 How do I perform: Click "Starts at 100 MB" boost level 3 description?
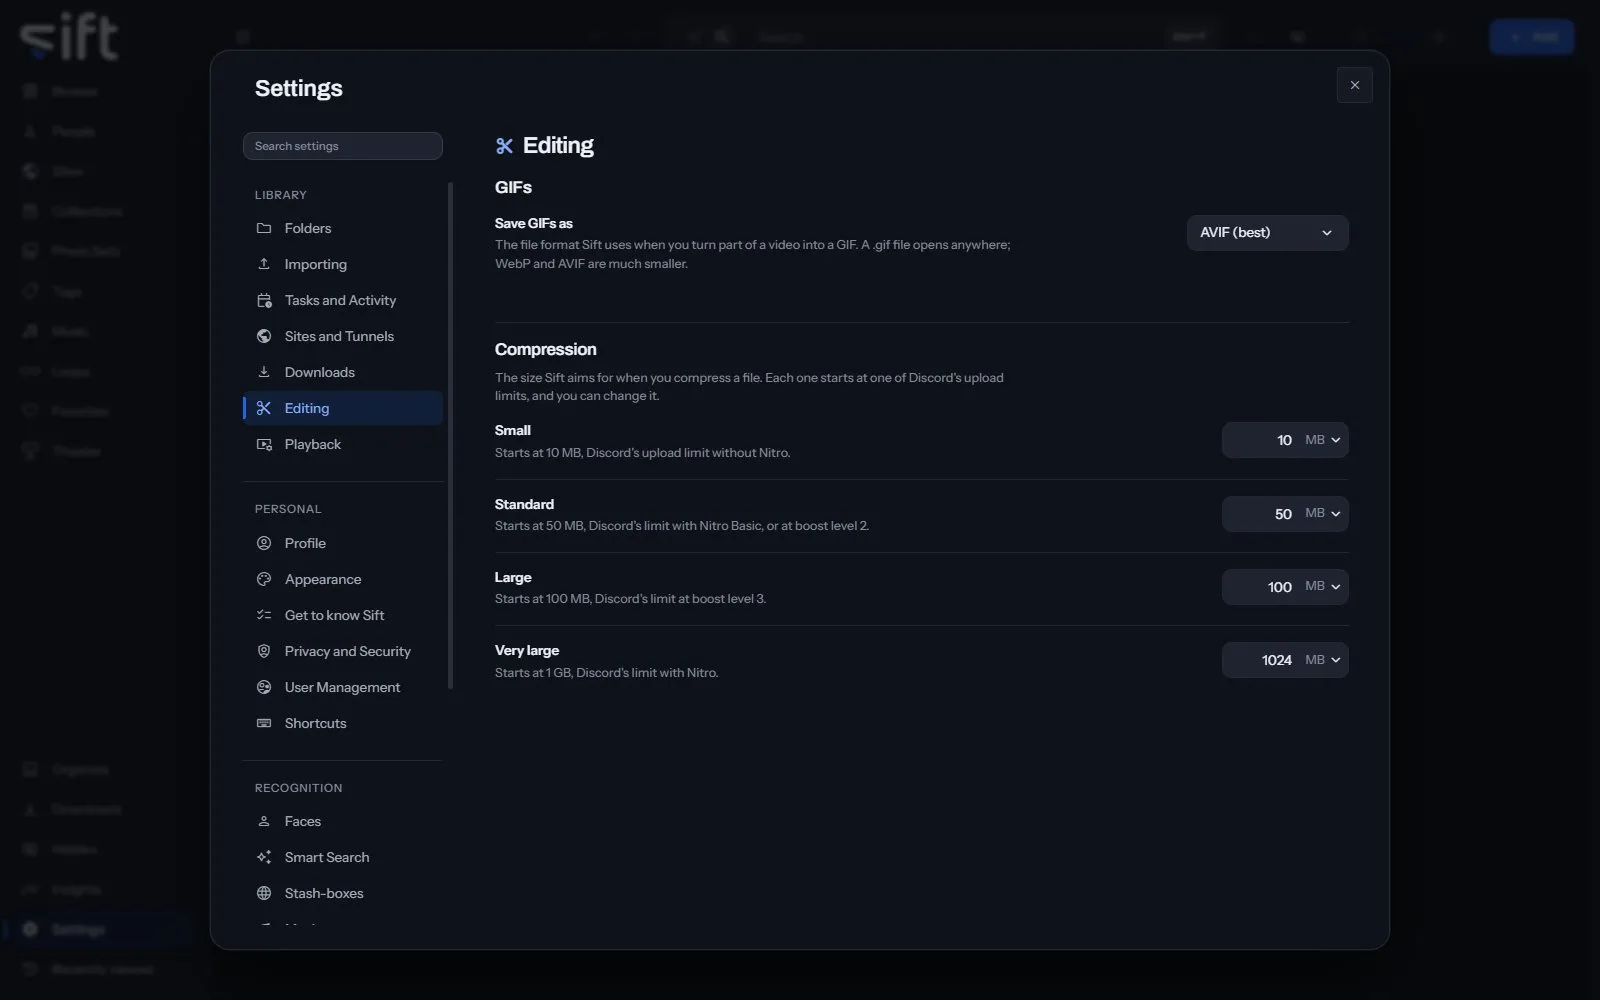[631, 599]
